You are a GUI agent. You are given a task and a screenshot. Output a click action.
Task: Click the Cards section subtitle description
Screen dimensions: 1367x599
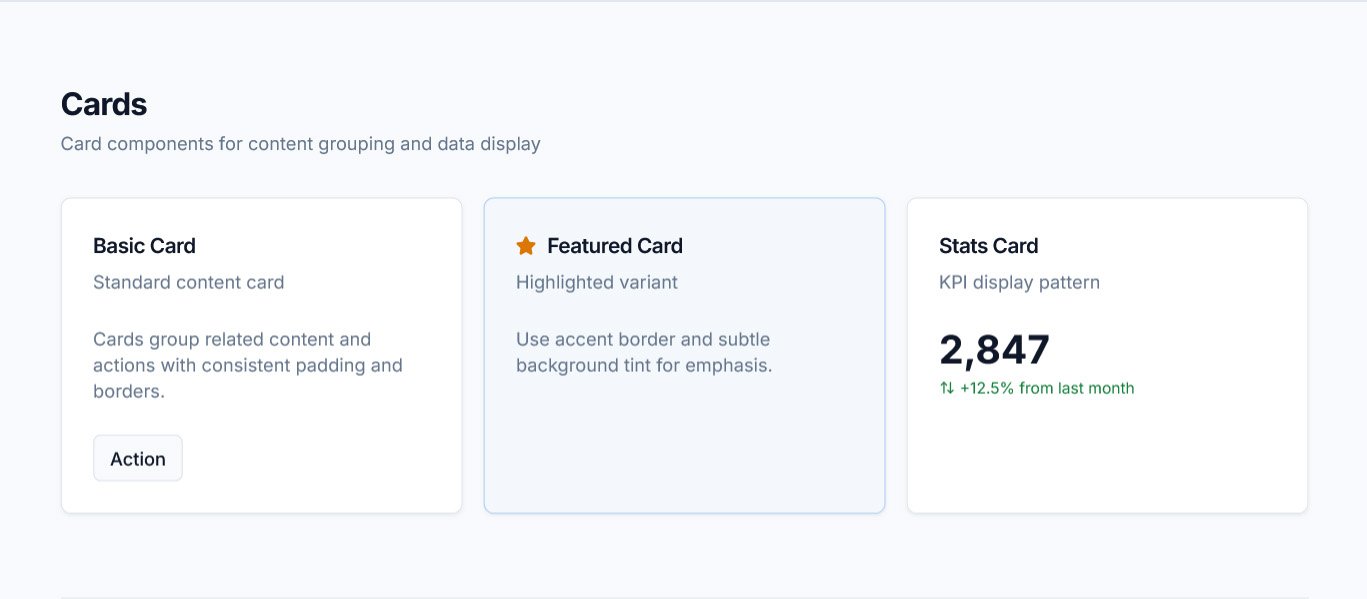(x=300, y=144)
